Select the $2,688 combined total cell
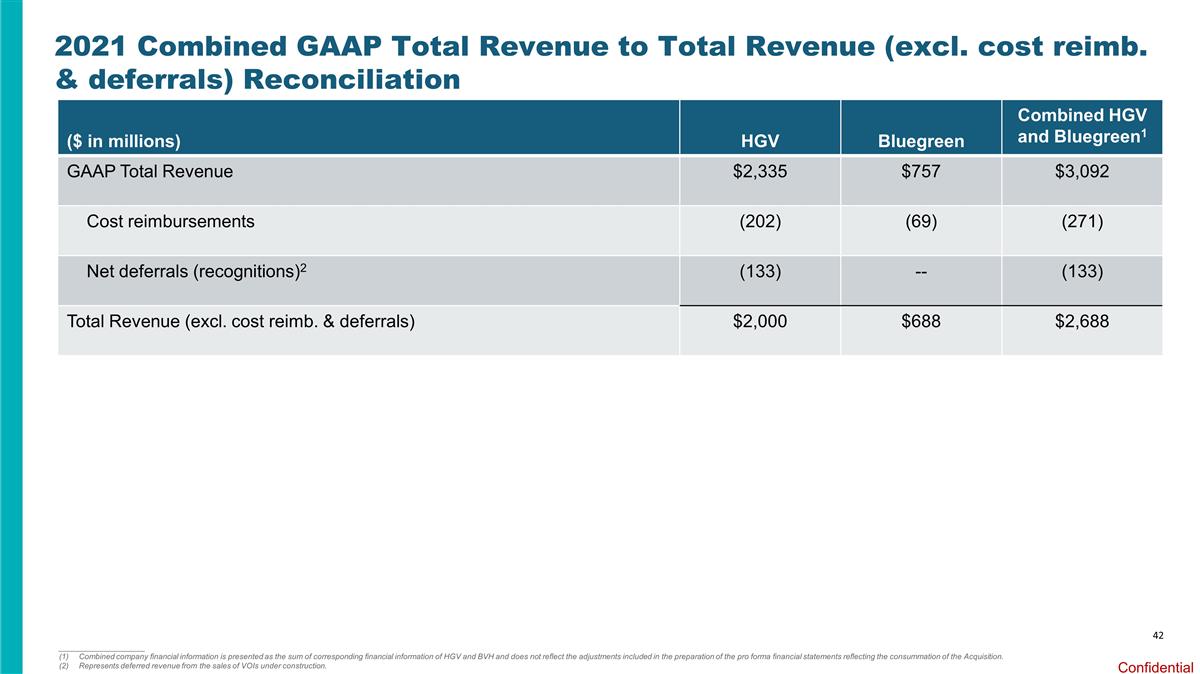The image size is (1200, 674). [1081, 321]
